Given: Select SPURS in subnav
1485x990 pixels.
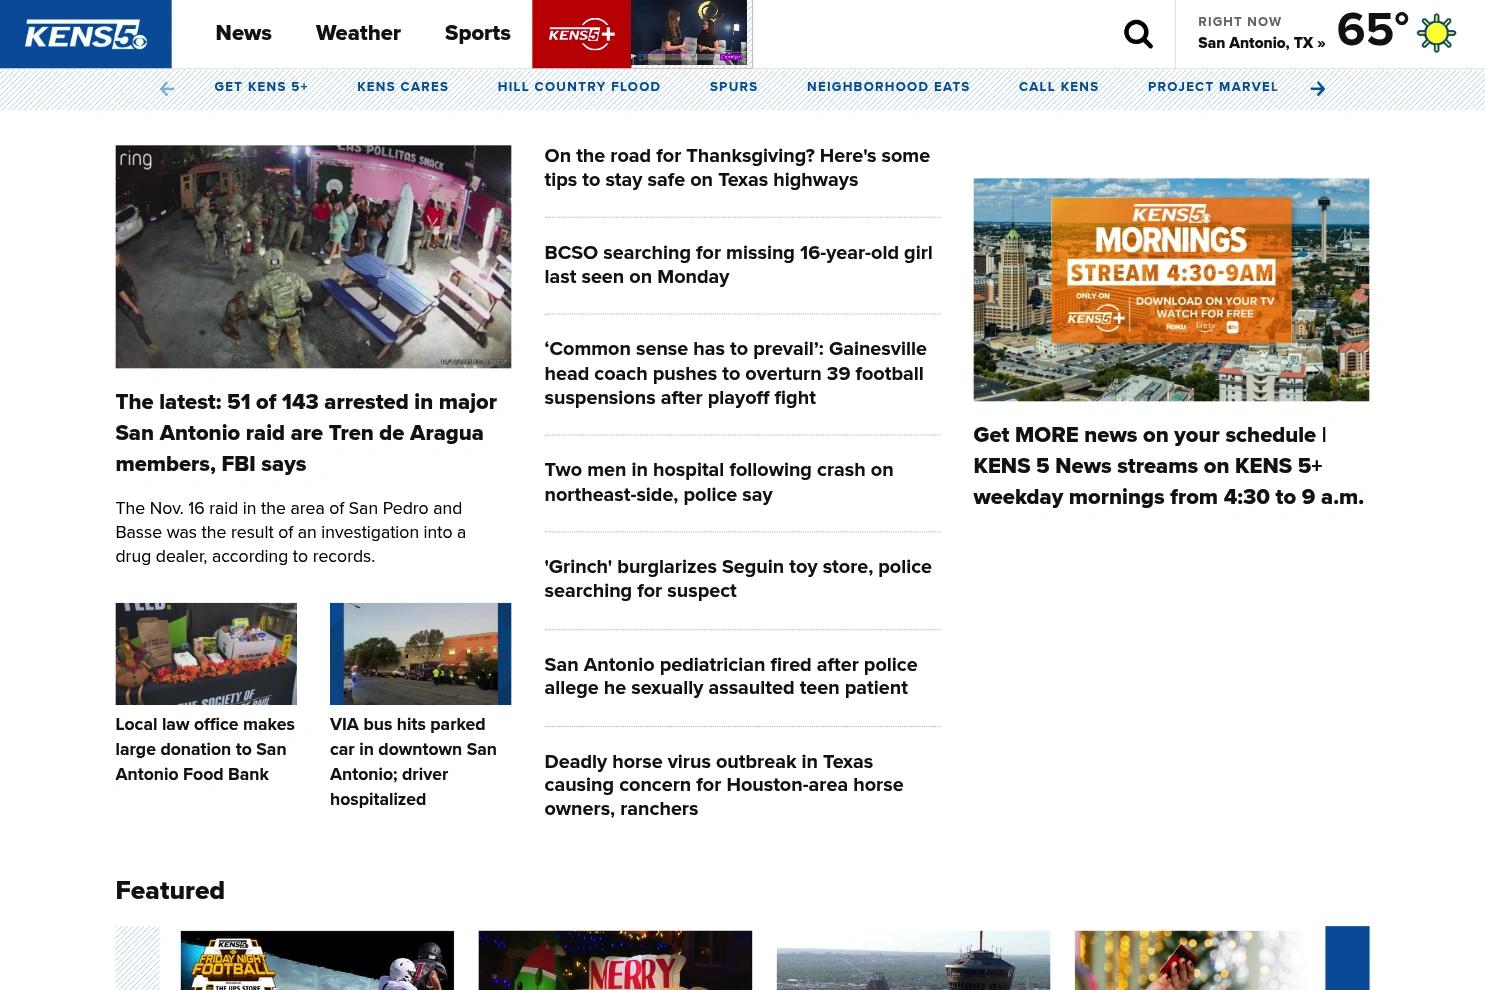Looking at the screenshot, I should [x=733, y=87].
